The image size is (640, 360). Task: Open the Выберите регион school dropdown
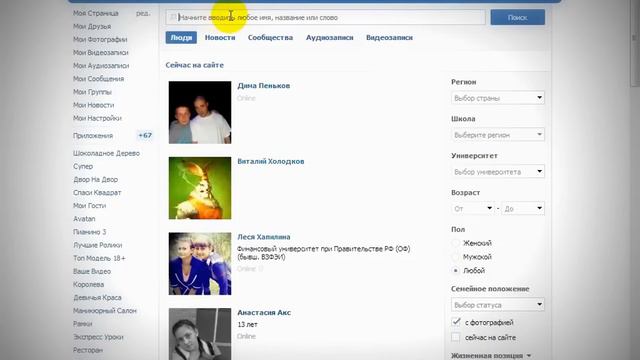pos(498,135)
